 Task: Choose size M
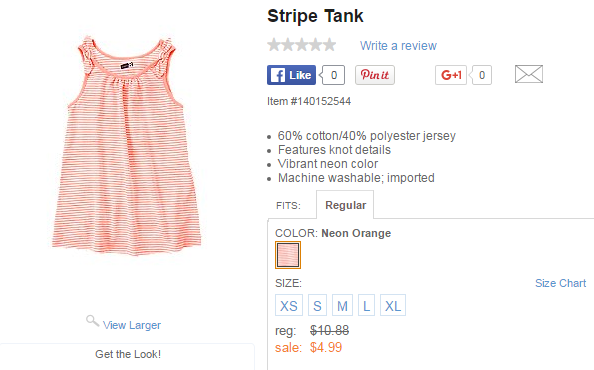[342, 305]
